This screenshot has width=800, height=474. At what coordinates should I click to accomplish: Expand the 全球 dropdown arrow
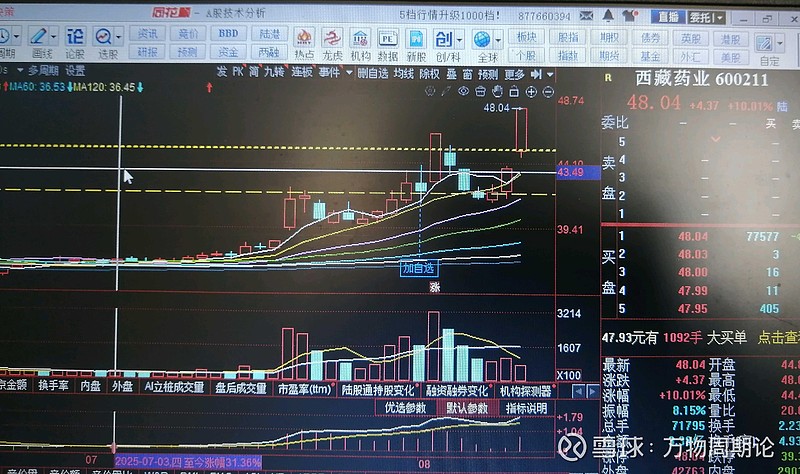[x=498, y=39]
